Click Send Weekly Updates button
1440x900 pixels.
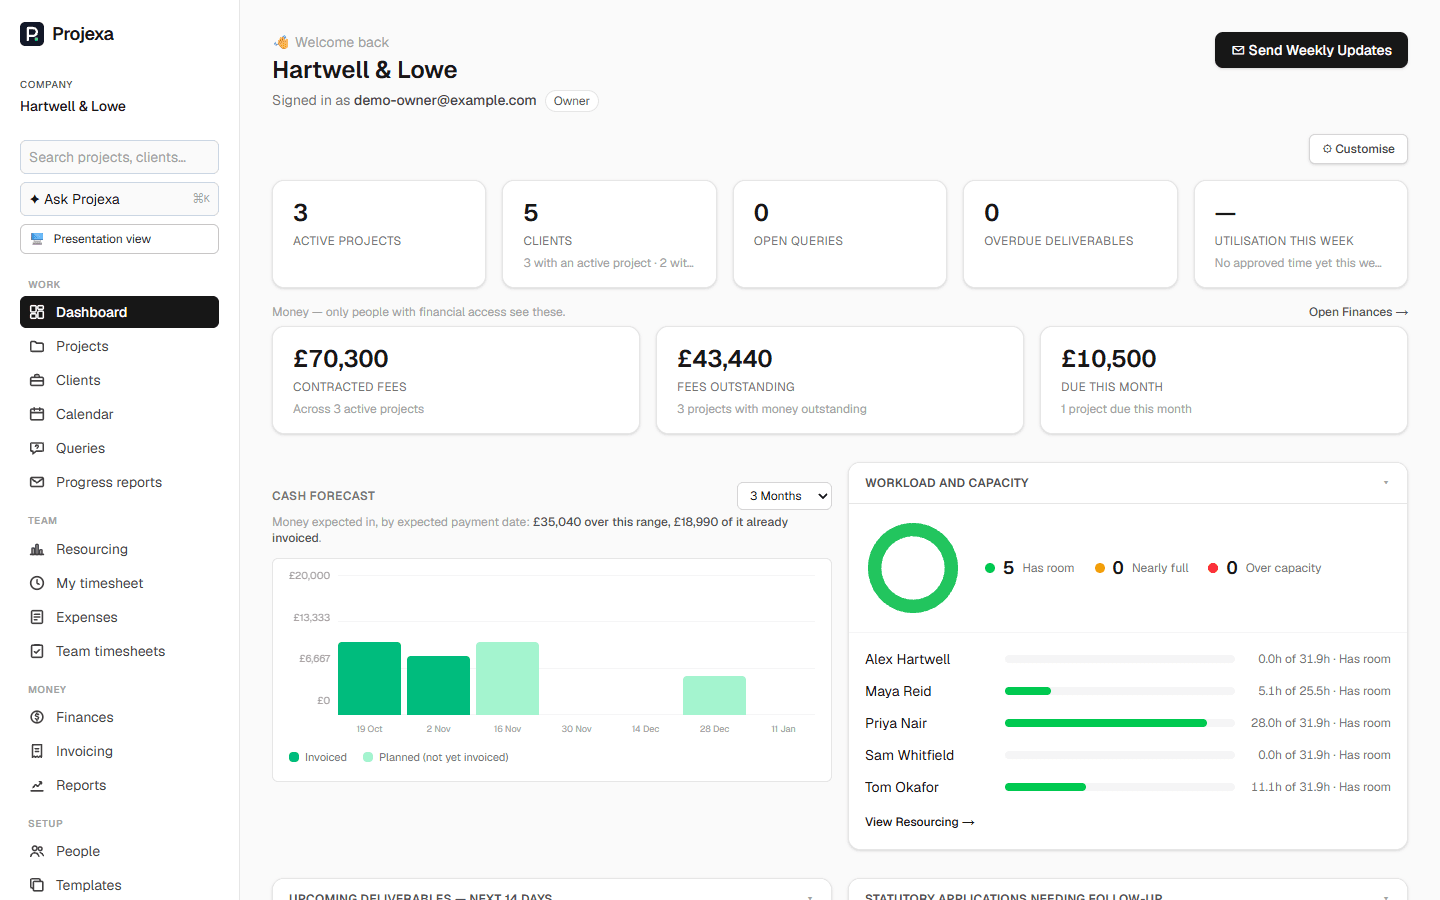click(1311, 50)
